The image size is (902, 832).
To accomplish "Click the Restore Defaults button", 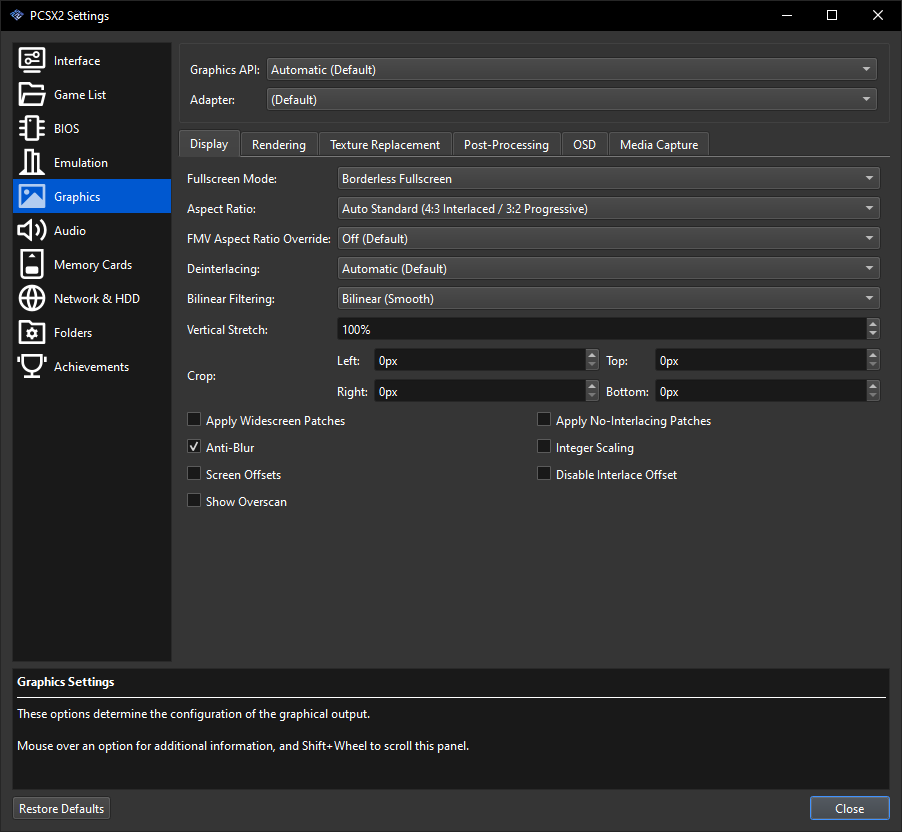I will tap(62, 808).
